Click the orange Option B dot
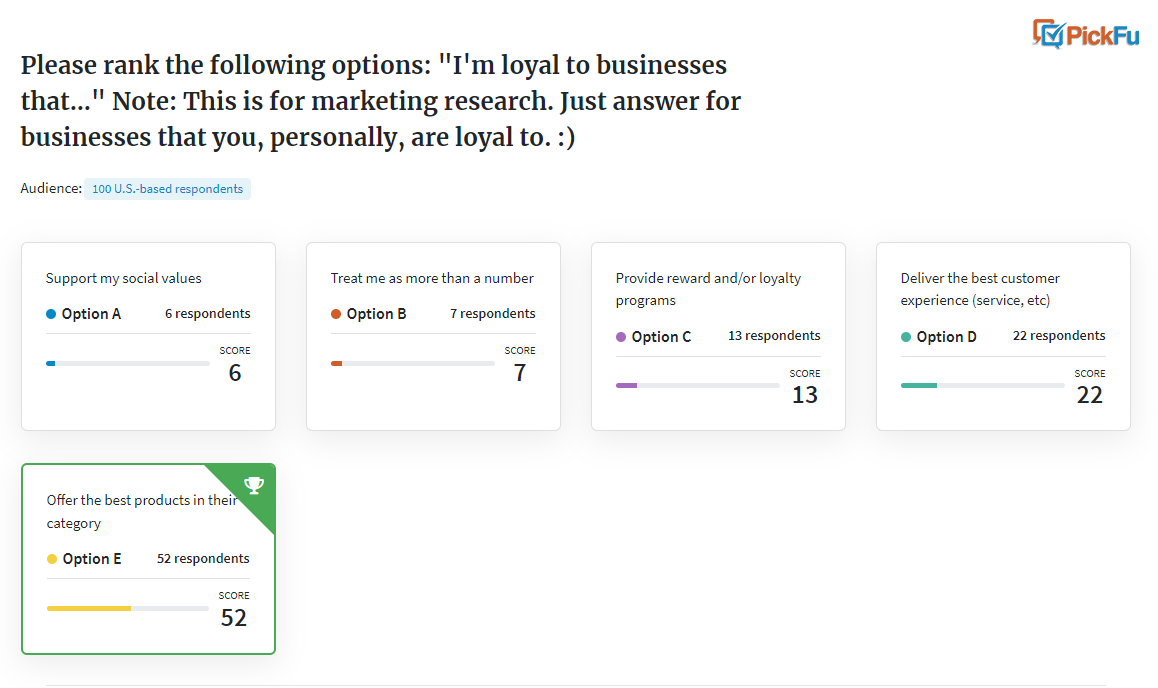Image resolution: width=1158 pixels, height=688 pixels. [x=336, y=314]
